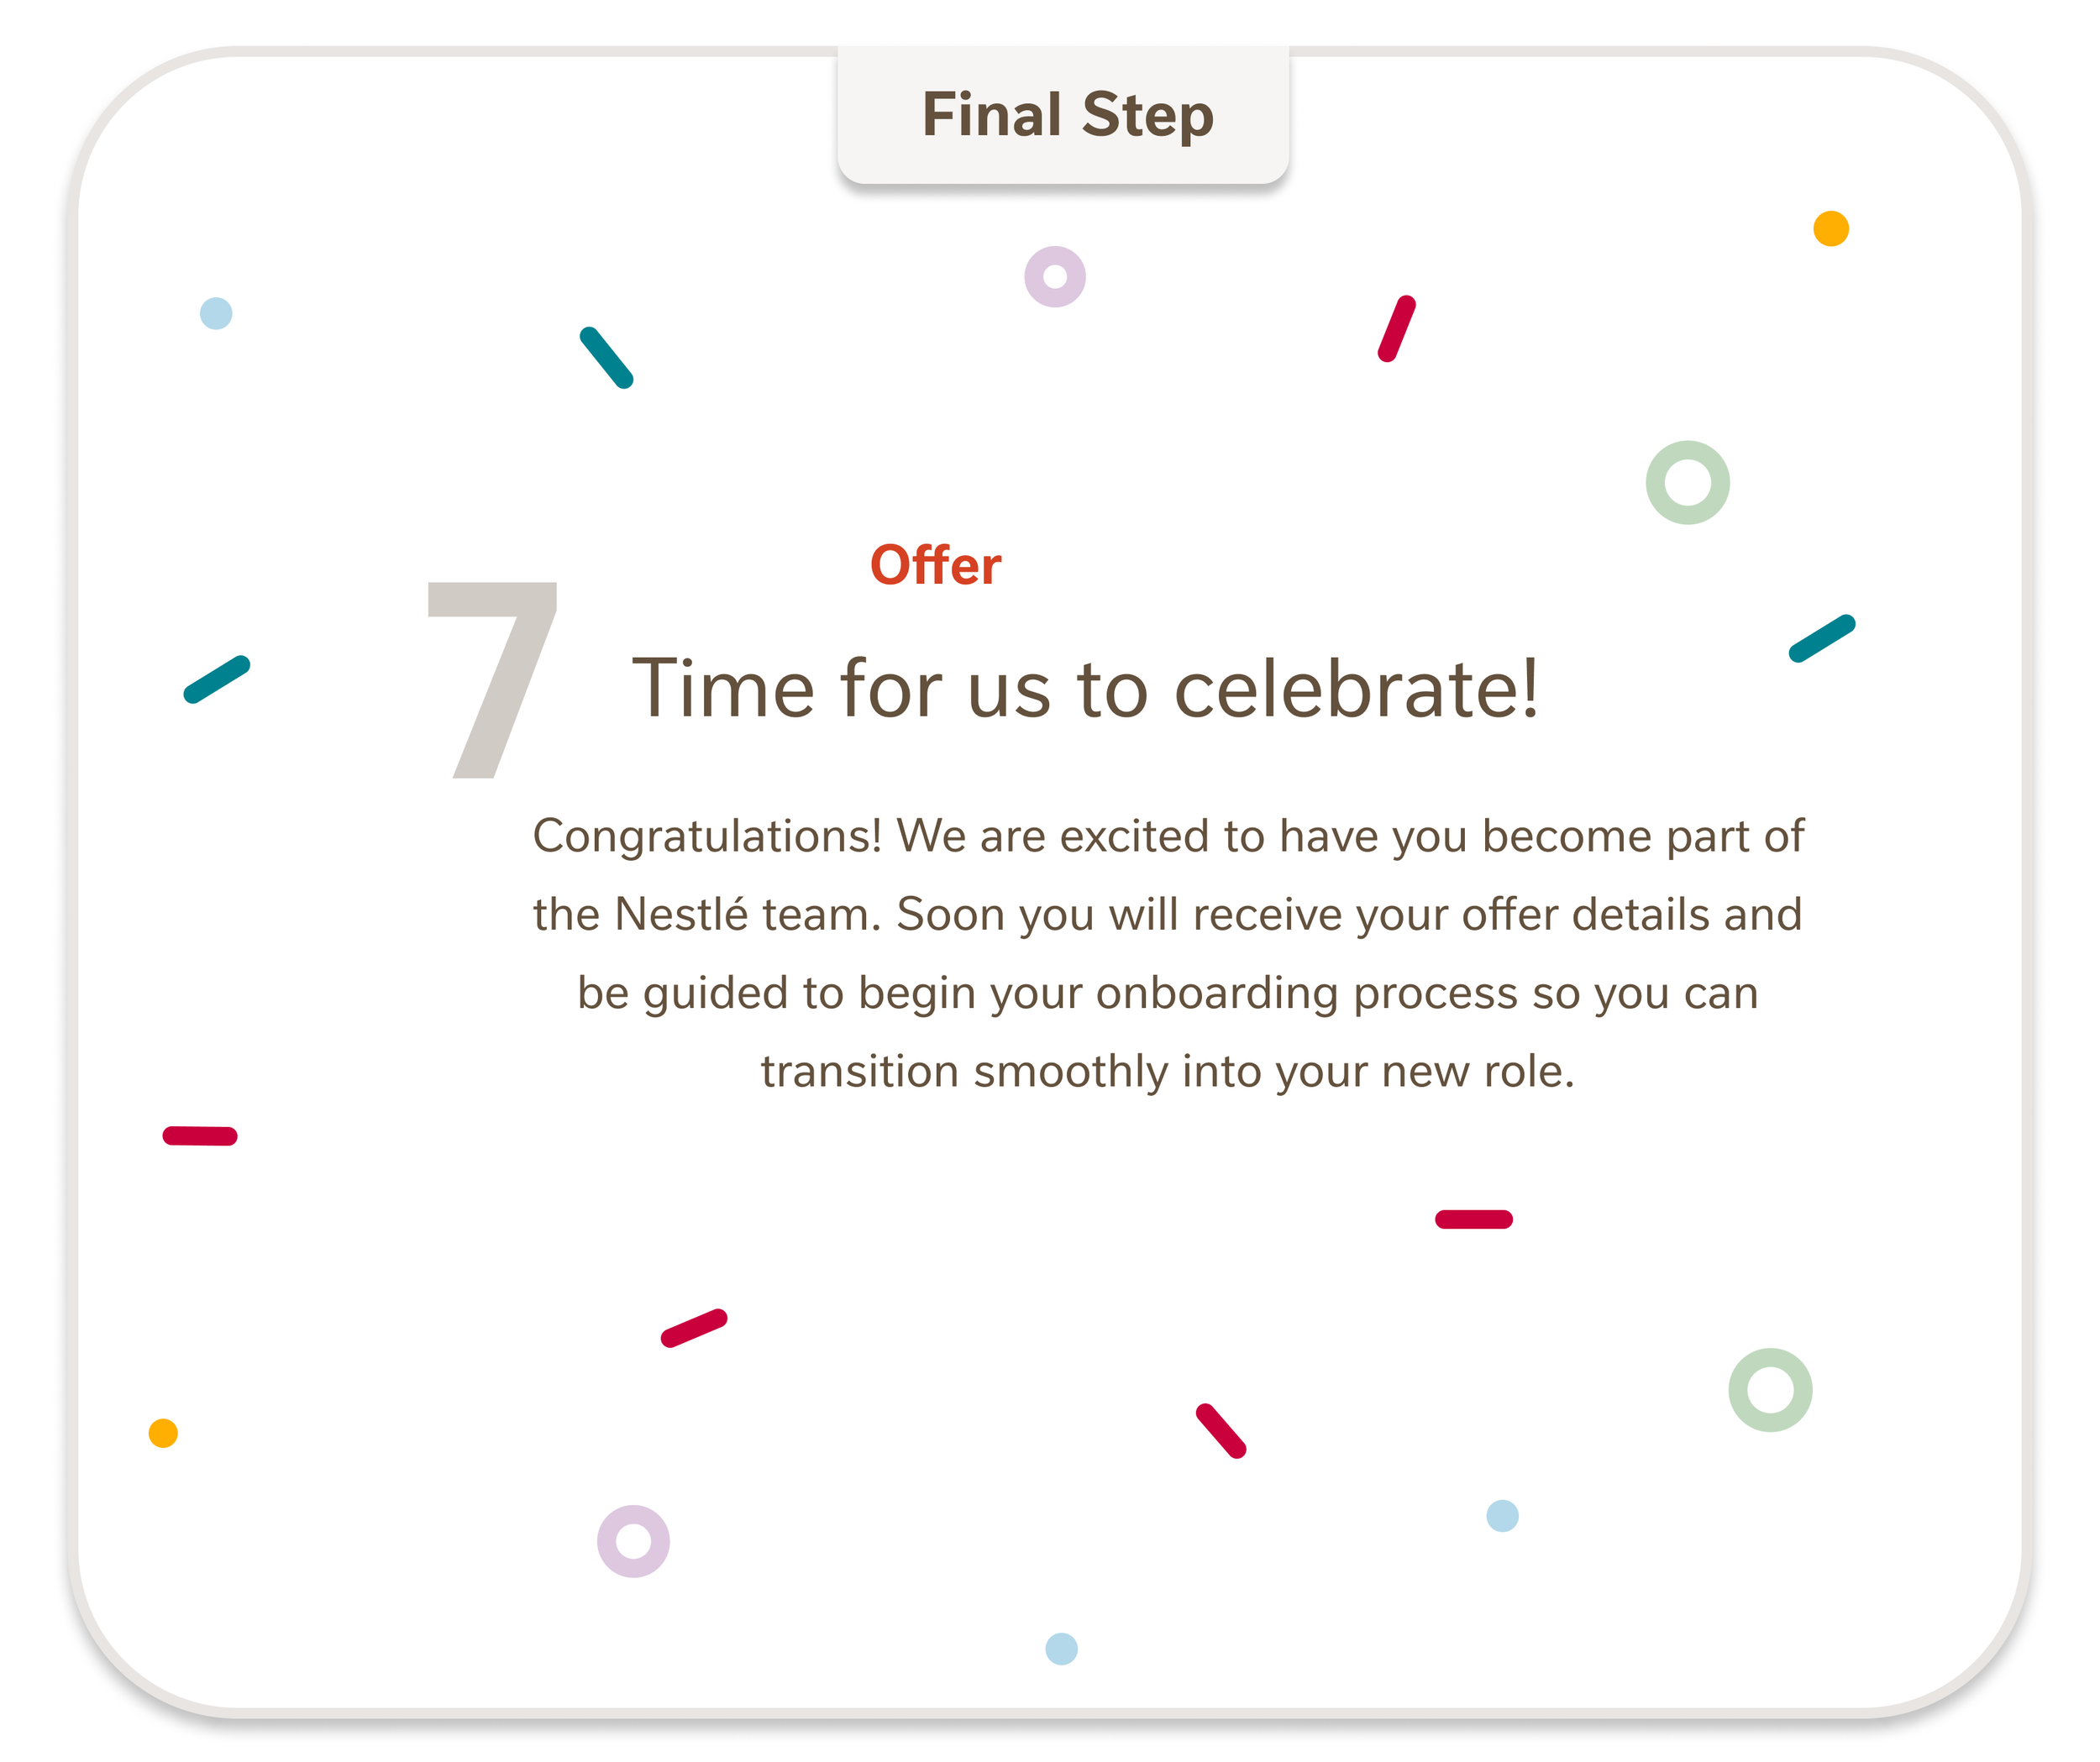
Task: Click the light blue dot at the bottom center
Action: [1061, 1649]
